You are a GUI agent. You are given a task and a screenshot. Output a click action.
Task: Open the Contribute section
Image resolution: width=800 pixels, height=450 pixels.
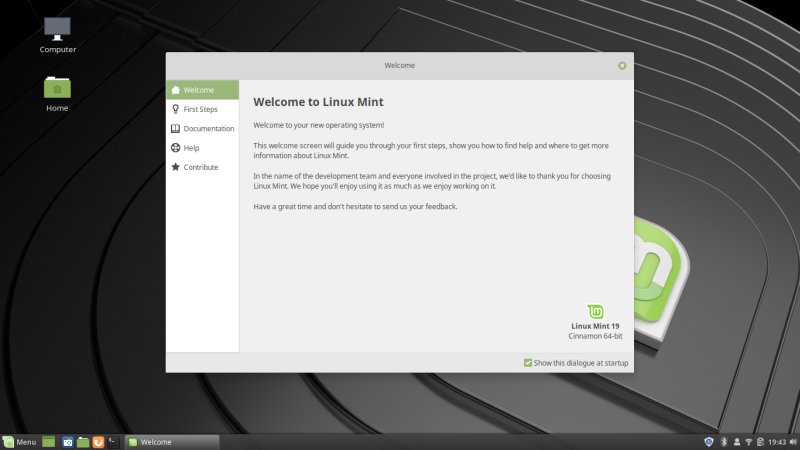click(x=203, y=167)
